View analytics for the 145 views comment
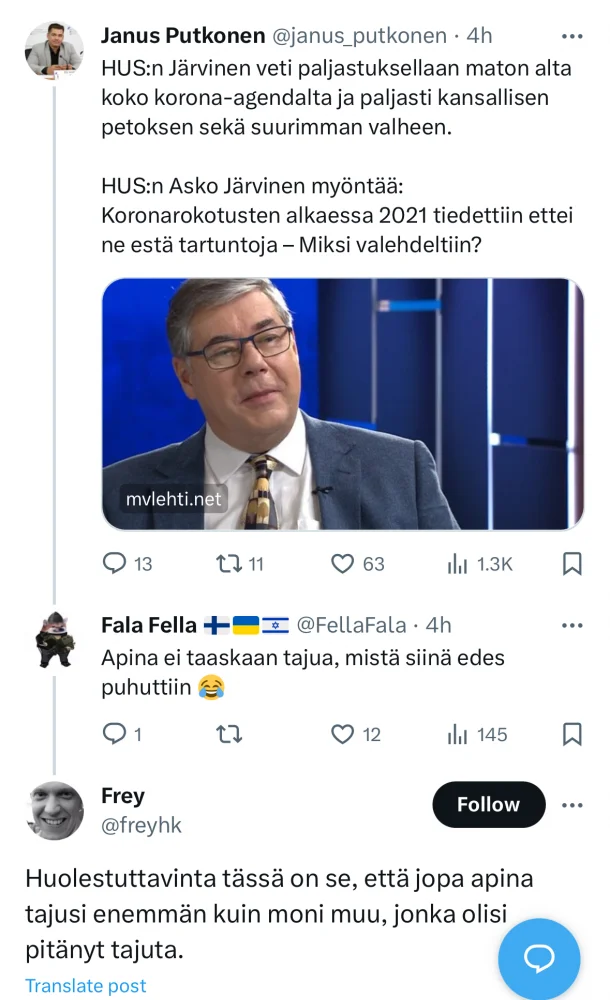The image size is (610, 1000). pyautogui.click(x=458, y=735)
